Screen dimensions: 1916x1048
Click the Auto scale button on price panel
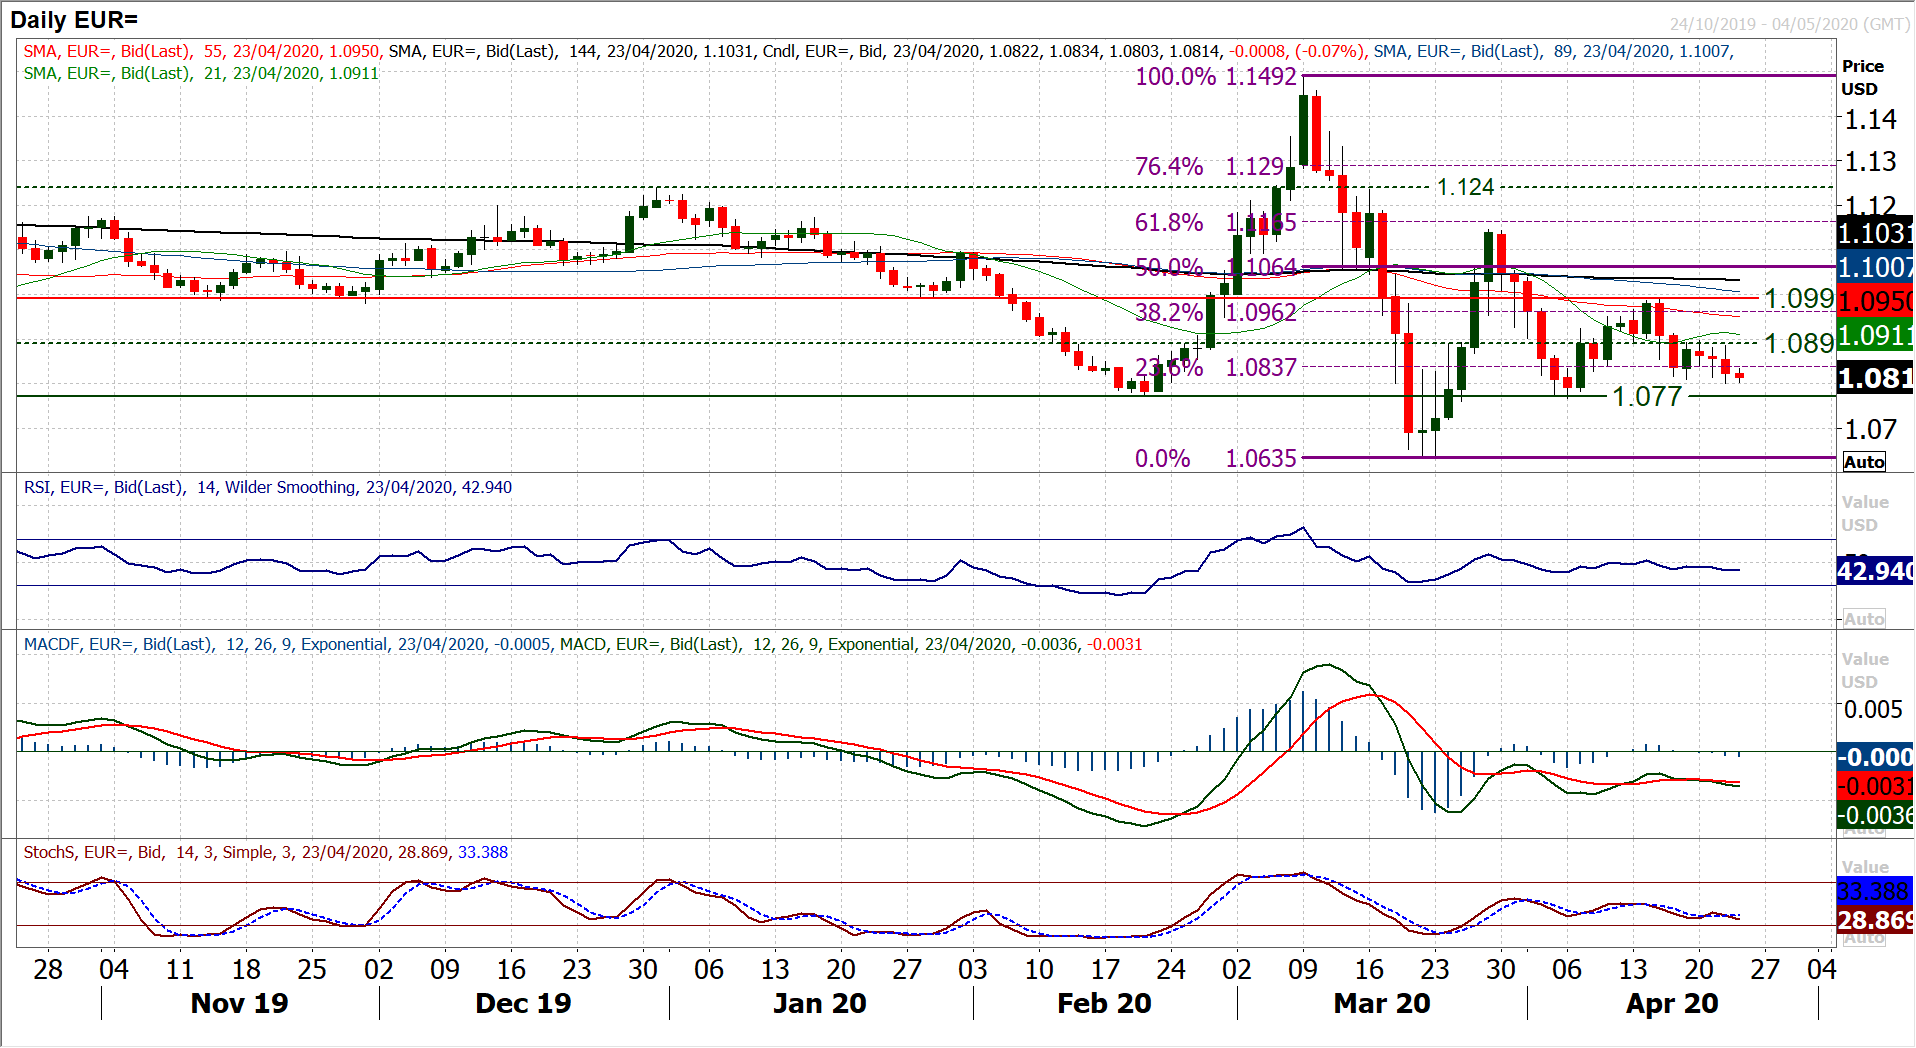coord(1864,462)
